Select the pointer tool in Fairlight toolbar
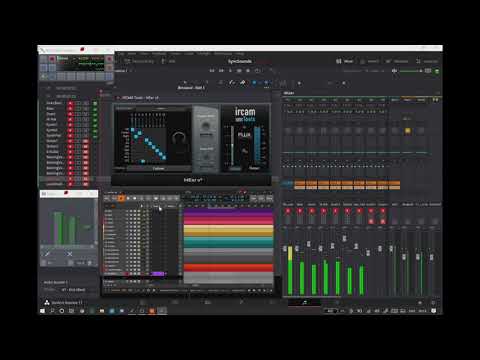480x360 pixels. pos(185,83)
